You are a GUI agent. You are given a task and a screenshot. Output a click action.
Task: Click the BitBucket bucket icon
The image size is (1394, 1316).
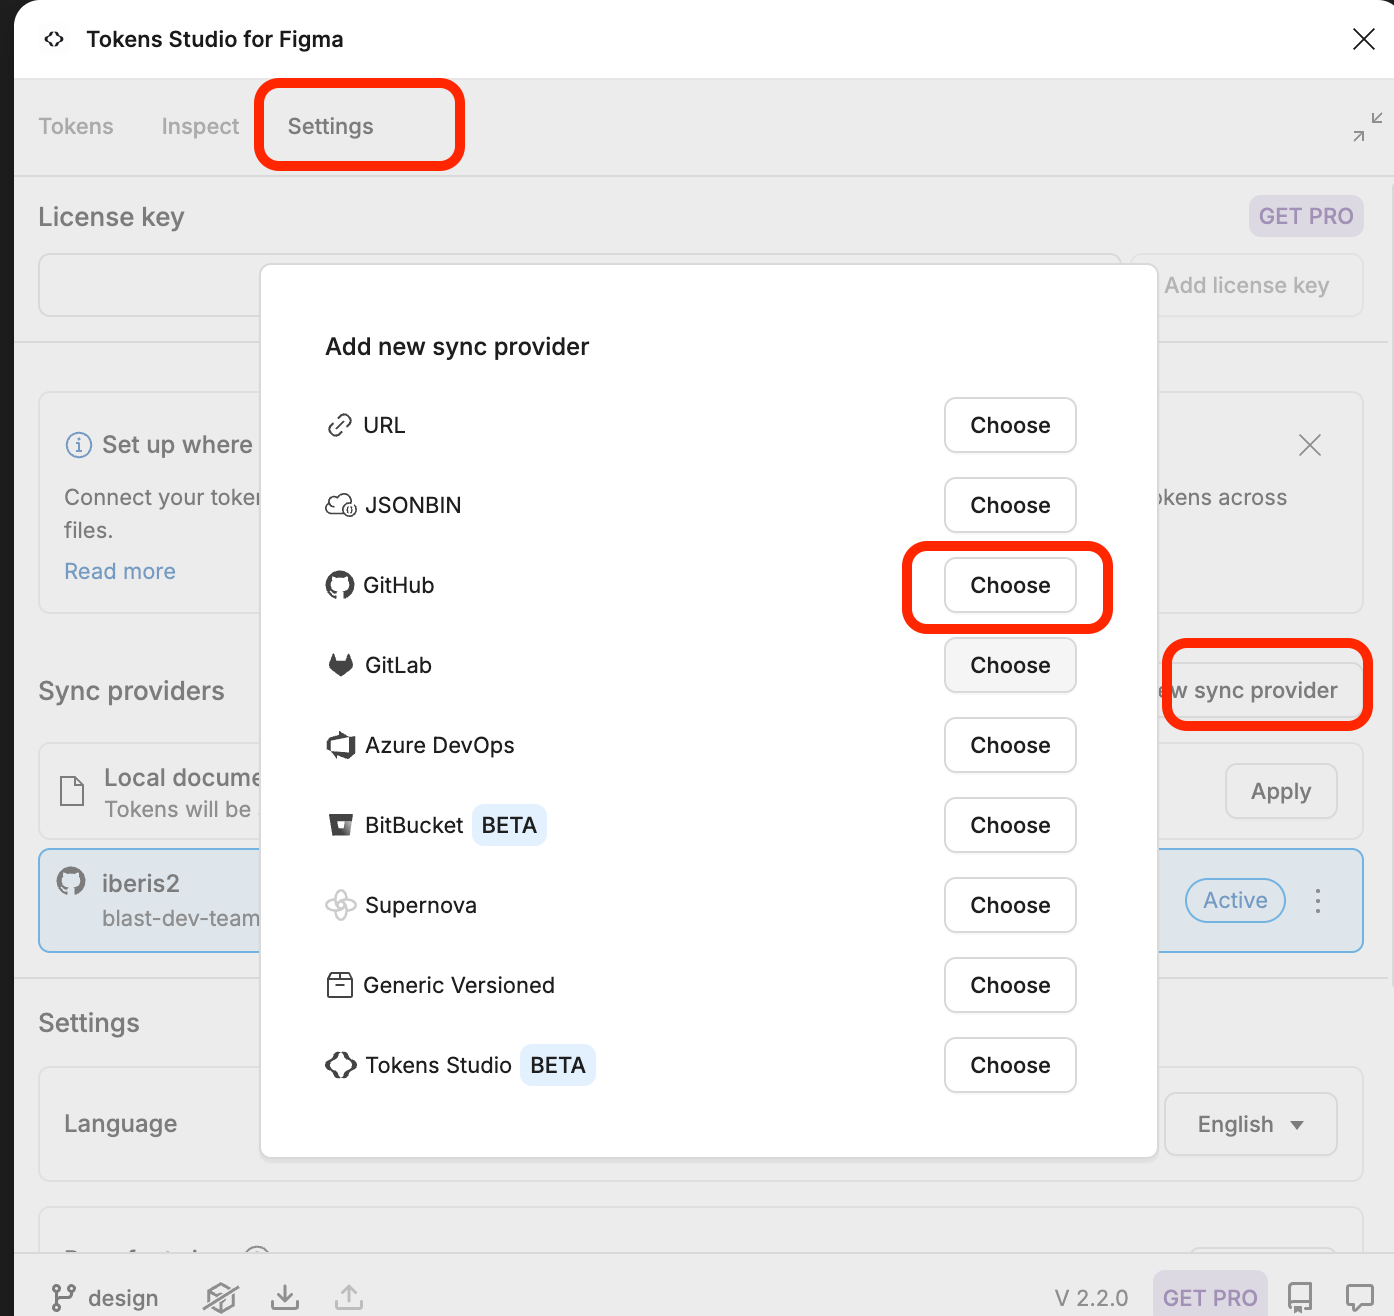[x=341, y=825]
